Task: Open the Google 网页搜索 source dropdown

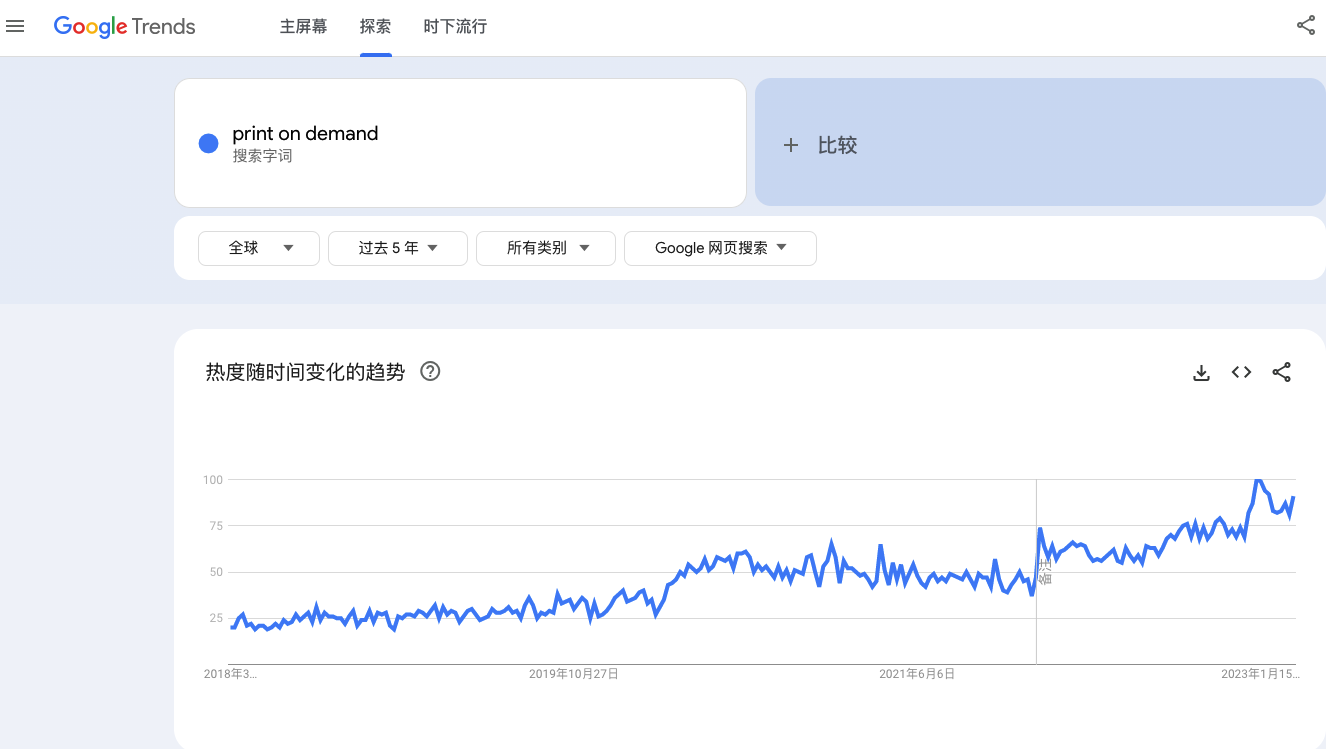Action: click(x=720, y=248)
